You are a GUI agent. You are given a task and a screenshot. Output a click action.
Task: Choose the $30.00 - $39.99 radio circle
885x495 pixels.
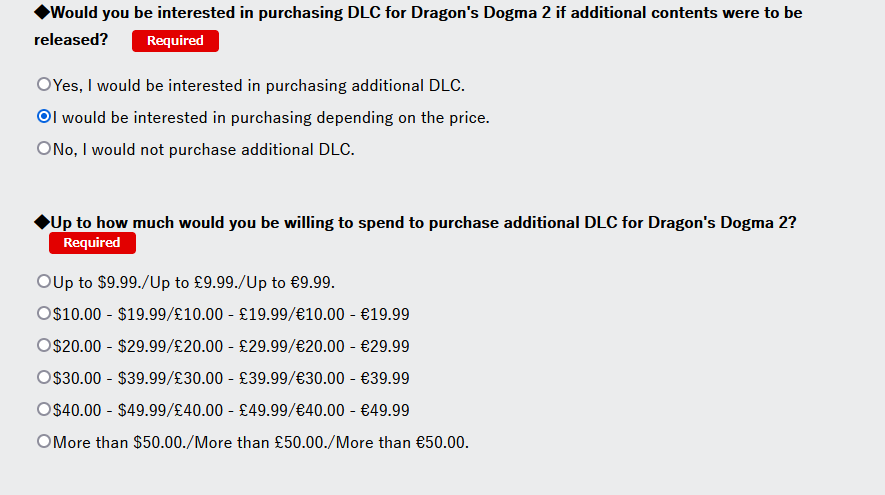coord(43,377)
